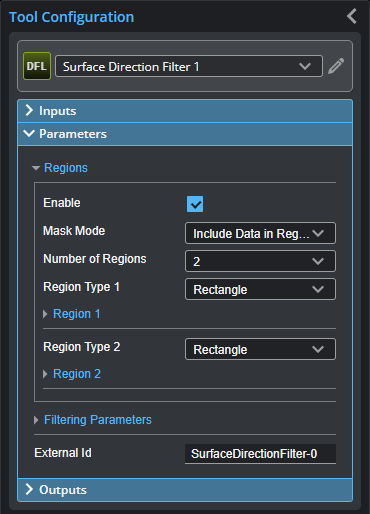Click the pencil rename icon

pos(336,66)
